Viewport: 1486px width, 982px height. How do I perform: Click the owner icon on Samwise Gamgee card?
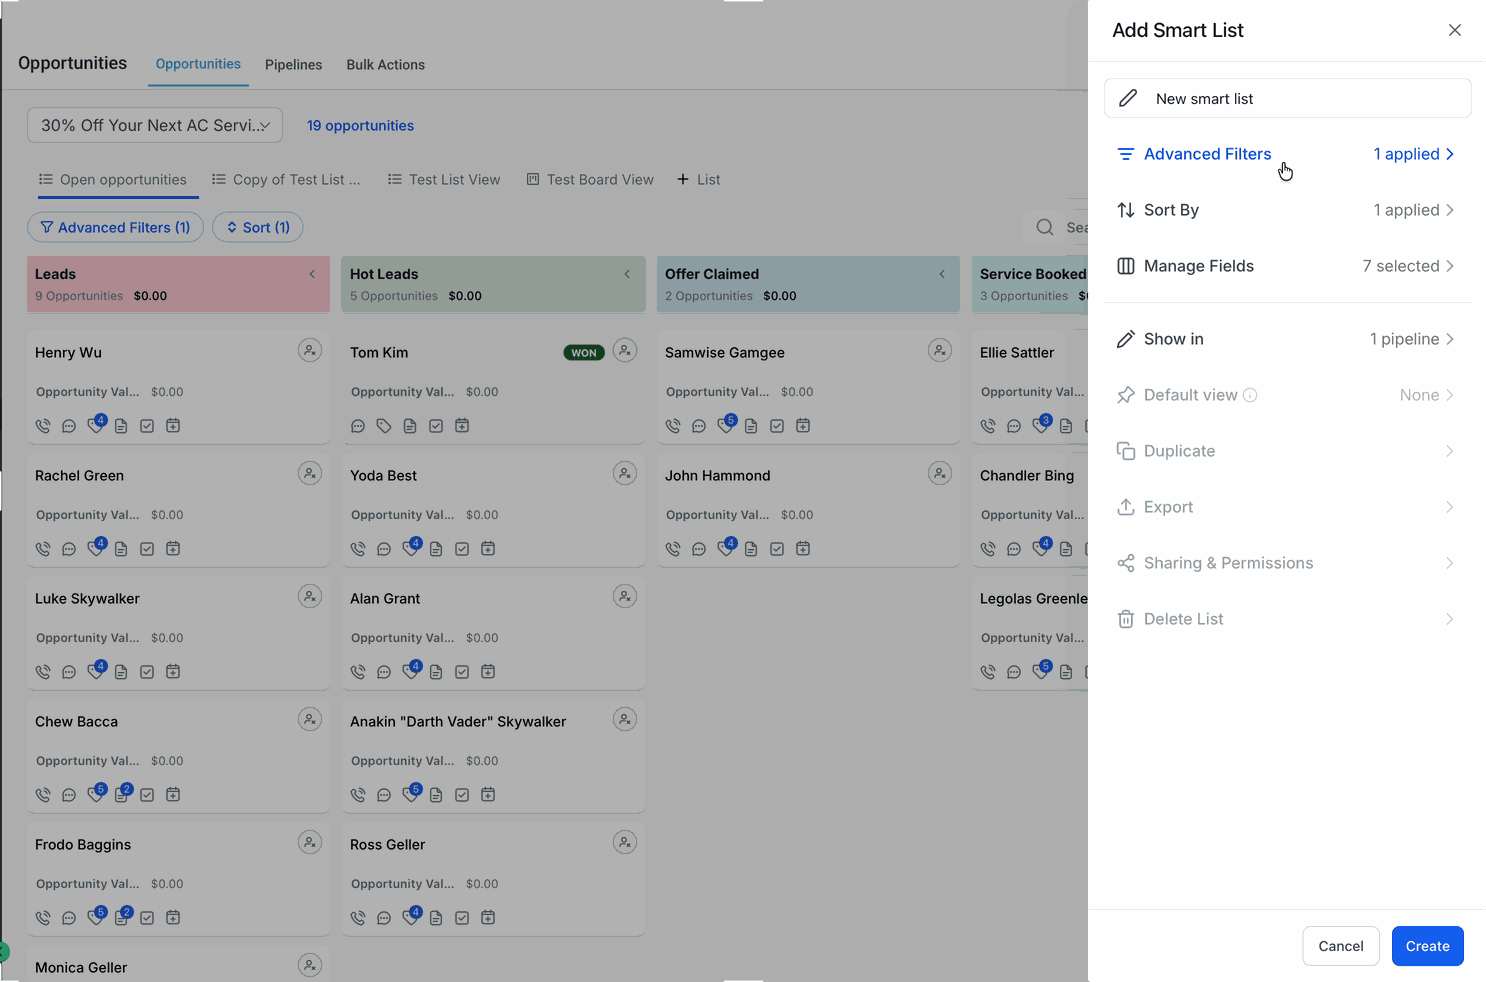[x=940, y=350]
